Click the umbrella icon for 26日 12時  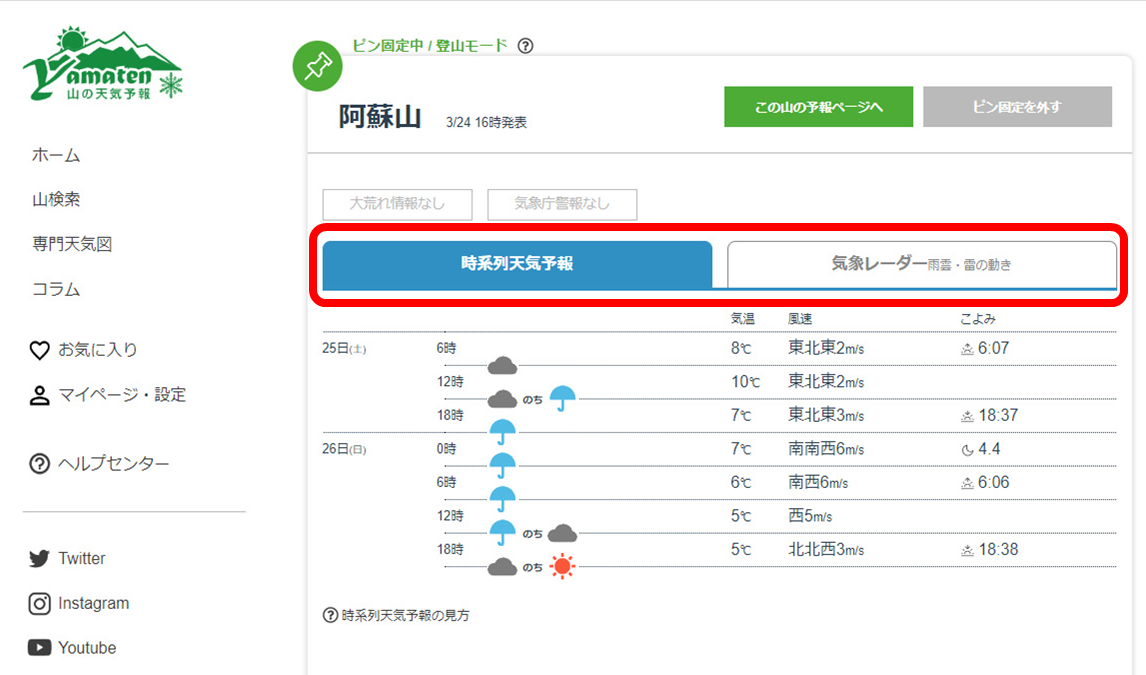[x=502, y=533]
